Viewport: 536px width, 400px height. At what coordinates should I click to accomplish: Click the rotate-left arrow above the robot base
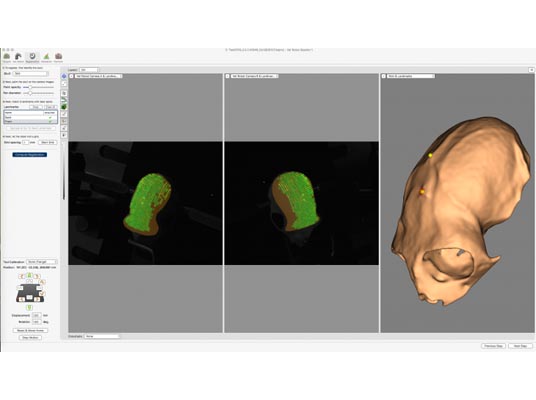pyautogui.click(x=22, y=276)
